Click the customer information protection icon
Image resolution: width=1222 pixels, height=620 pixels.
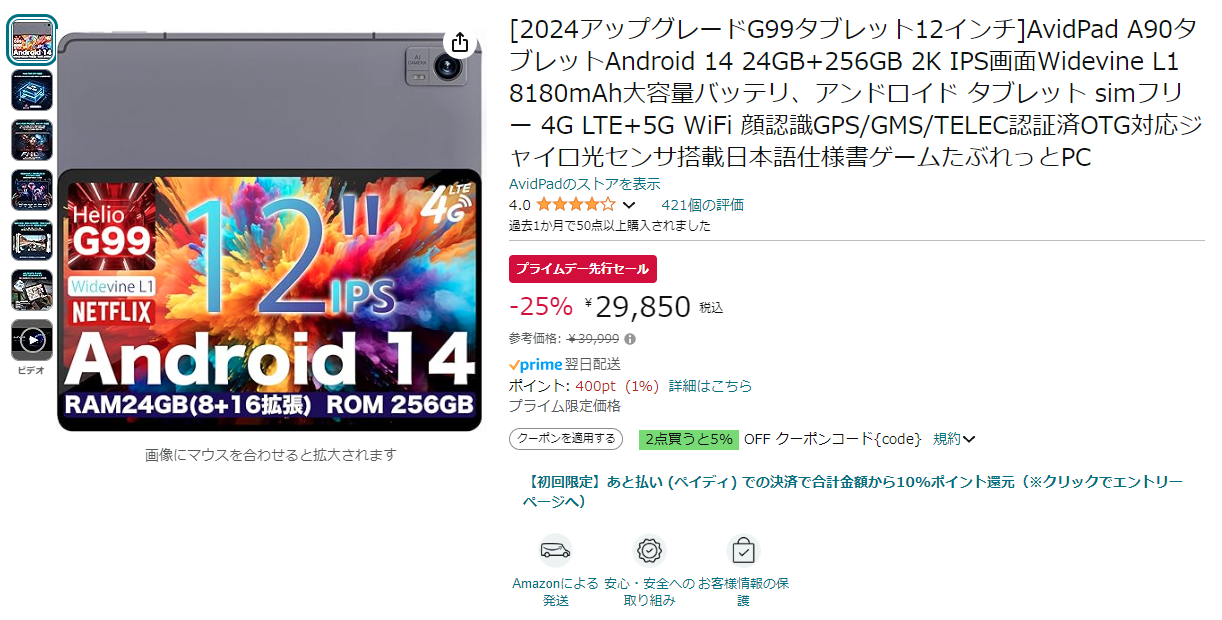[x=743, y=550]
